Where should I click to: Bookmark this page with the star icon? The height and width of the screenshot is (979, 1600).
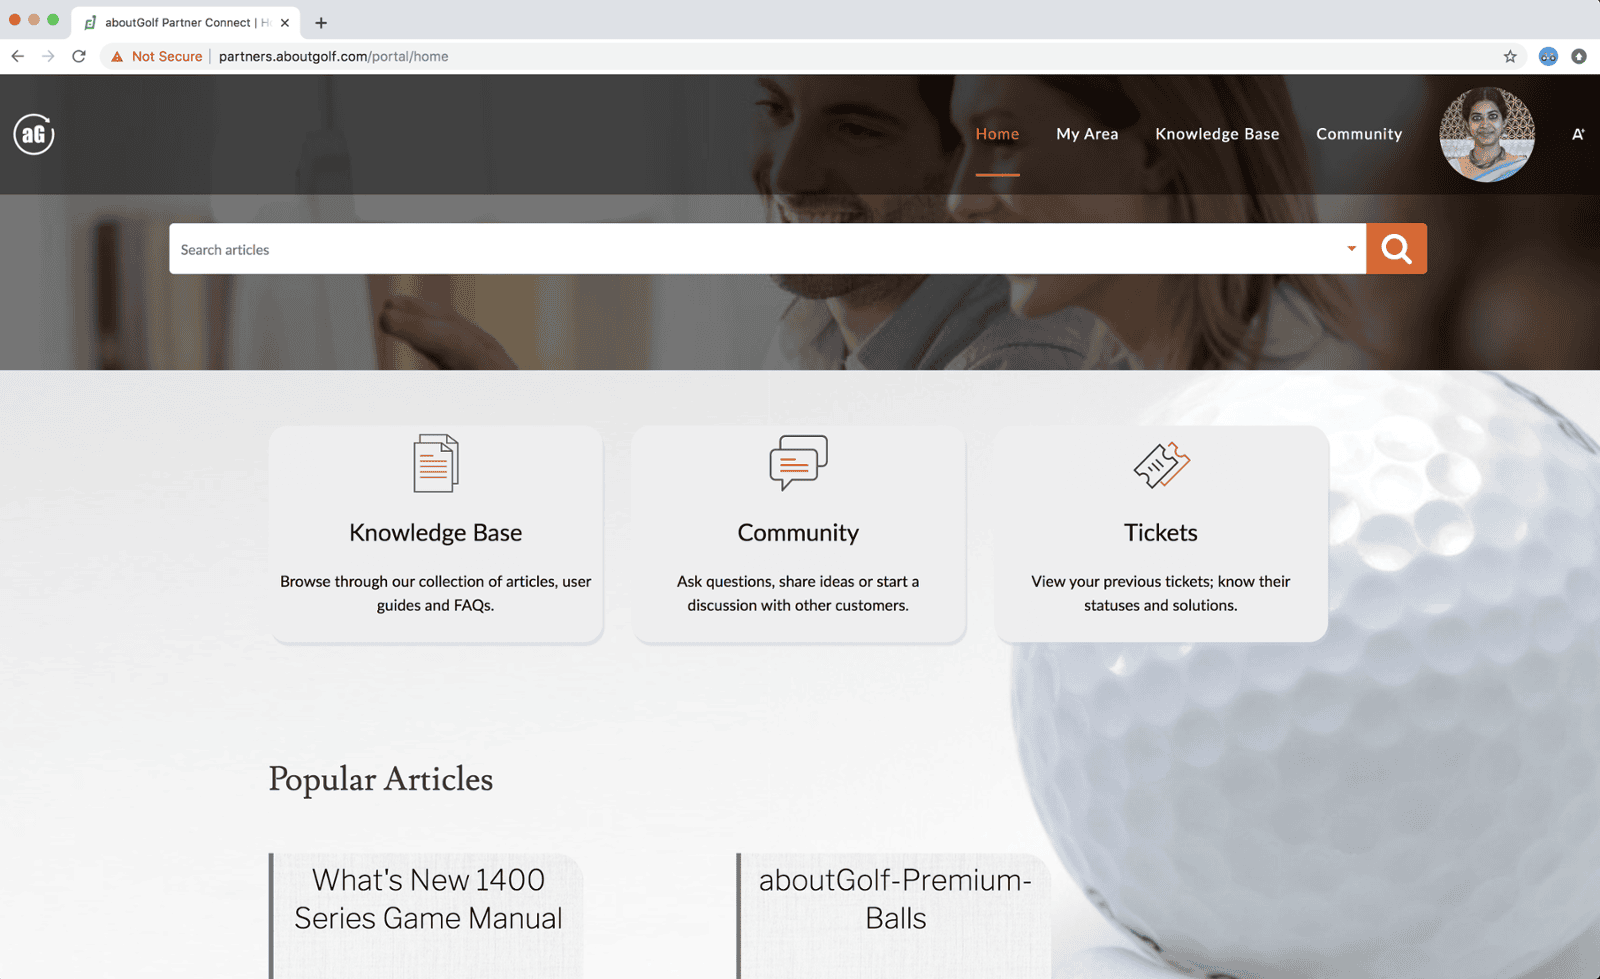1510,56
